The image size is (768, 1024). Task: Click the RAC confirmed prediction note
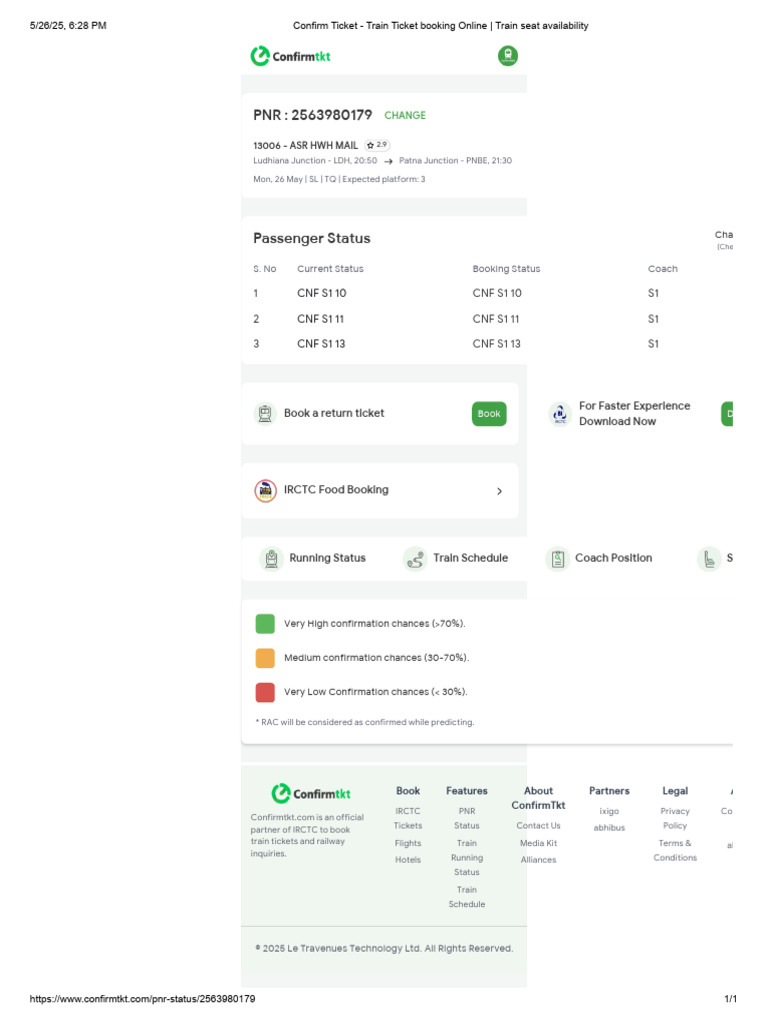pyautogui.click(x=365, y=722)
